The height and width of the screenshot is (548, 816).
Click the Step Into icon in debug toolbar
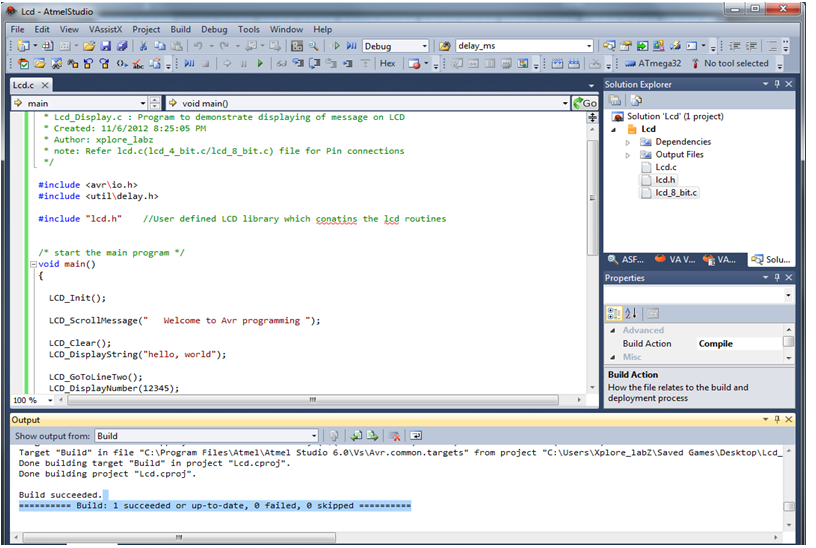click(x=298, y=63)
